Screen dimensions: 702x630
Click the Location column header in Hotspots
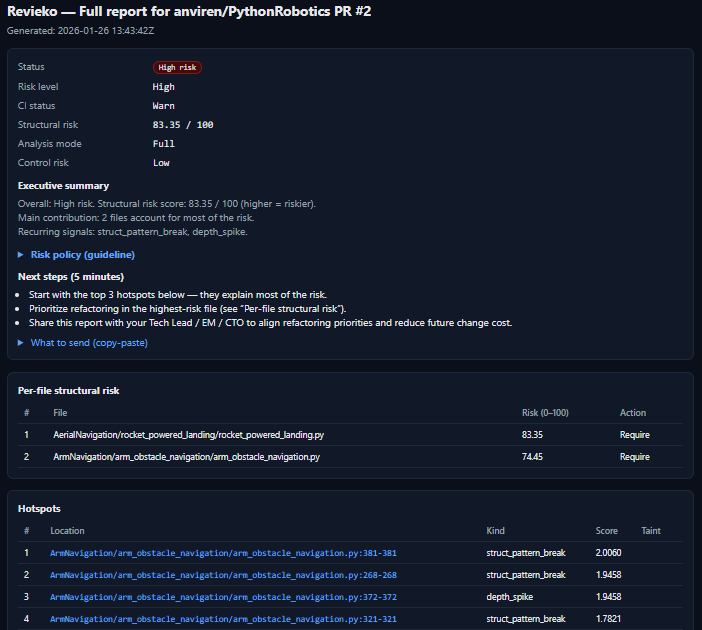[68, 531]
